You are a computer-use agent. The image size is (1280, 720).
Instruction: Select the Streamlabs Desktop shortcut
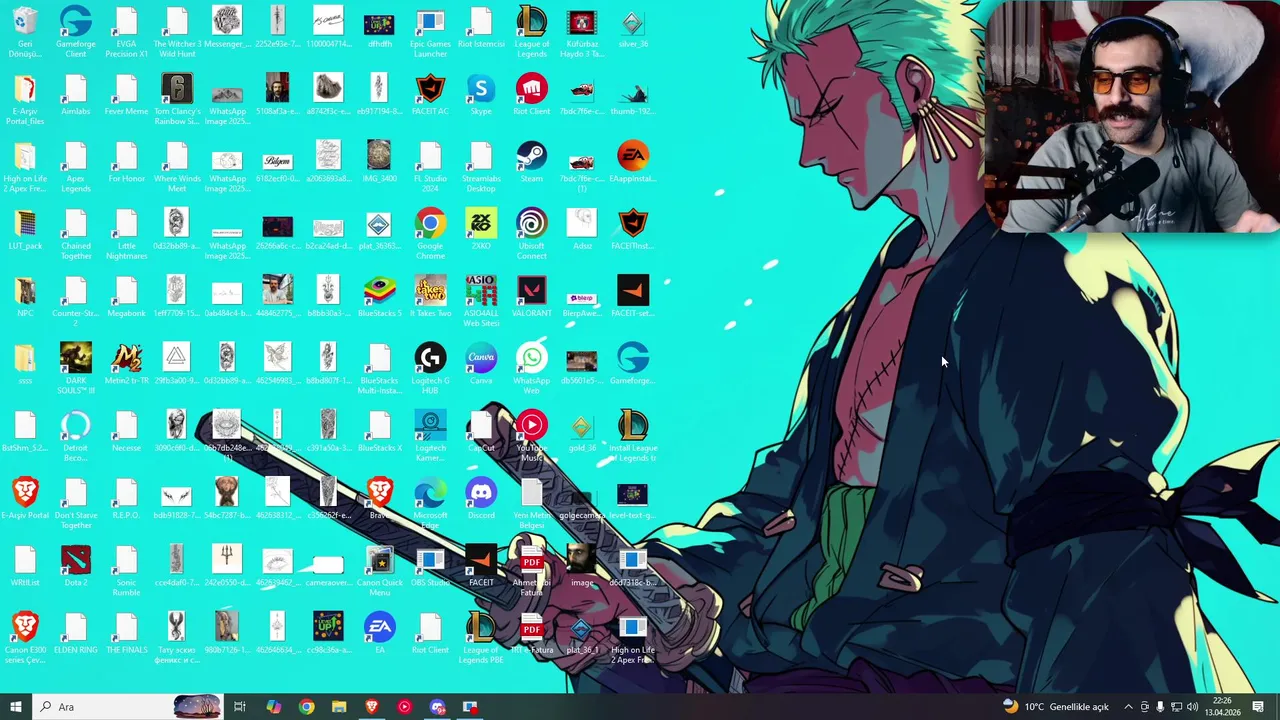point(481,166)
